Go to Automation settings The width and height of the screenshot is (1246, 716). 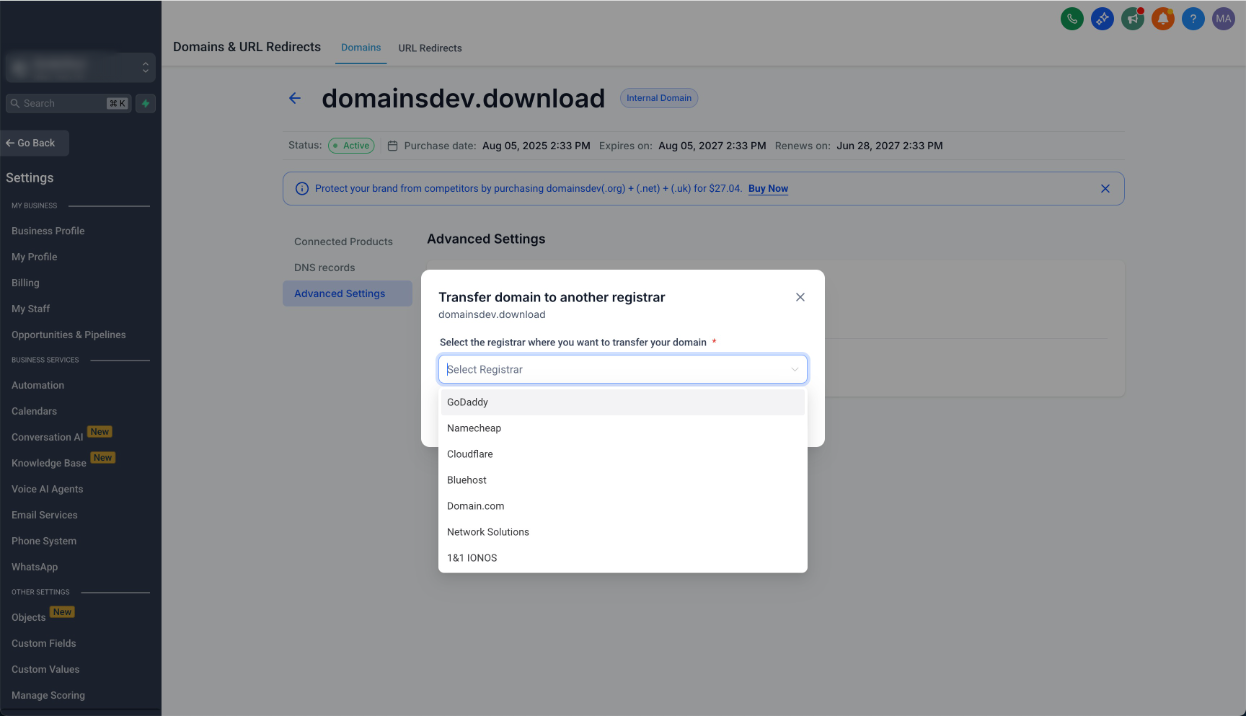pyautogui.click(x=37, y=385)
